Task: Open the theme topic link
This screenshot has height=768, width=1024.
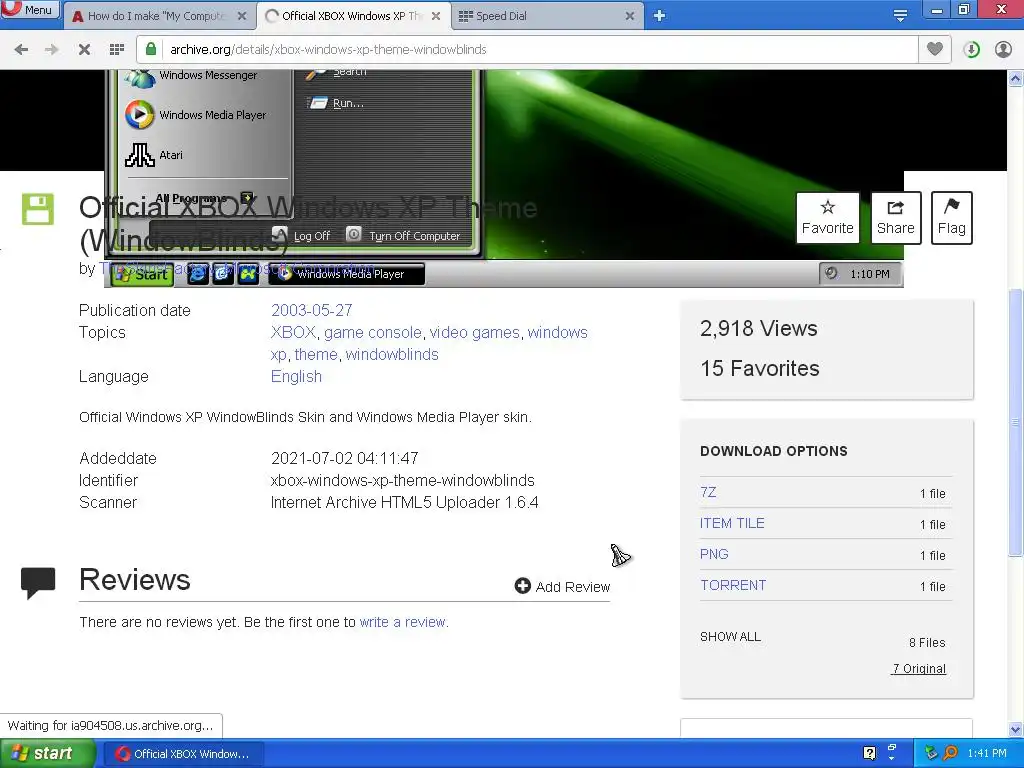Action: coord(316,355)
